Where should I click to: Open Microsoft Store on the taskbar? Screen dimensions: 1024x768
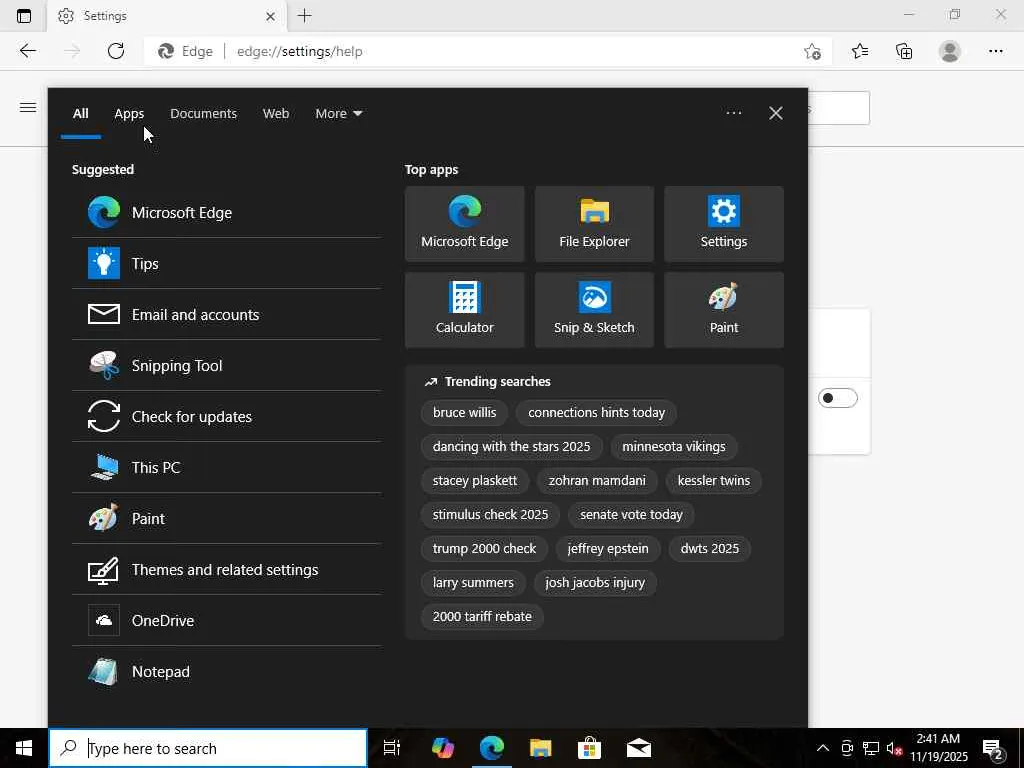click(x=589, y=748)
